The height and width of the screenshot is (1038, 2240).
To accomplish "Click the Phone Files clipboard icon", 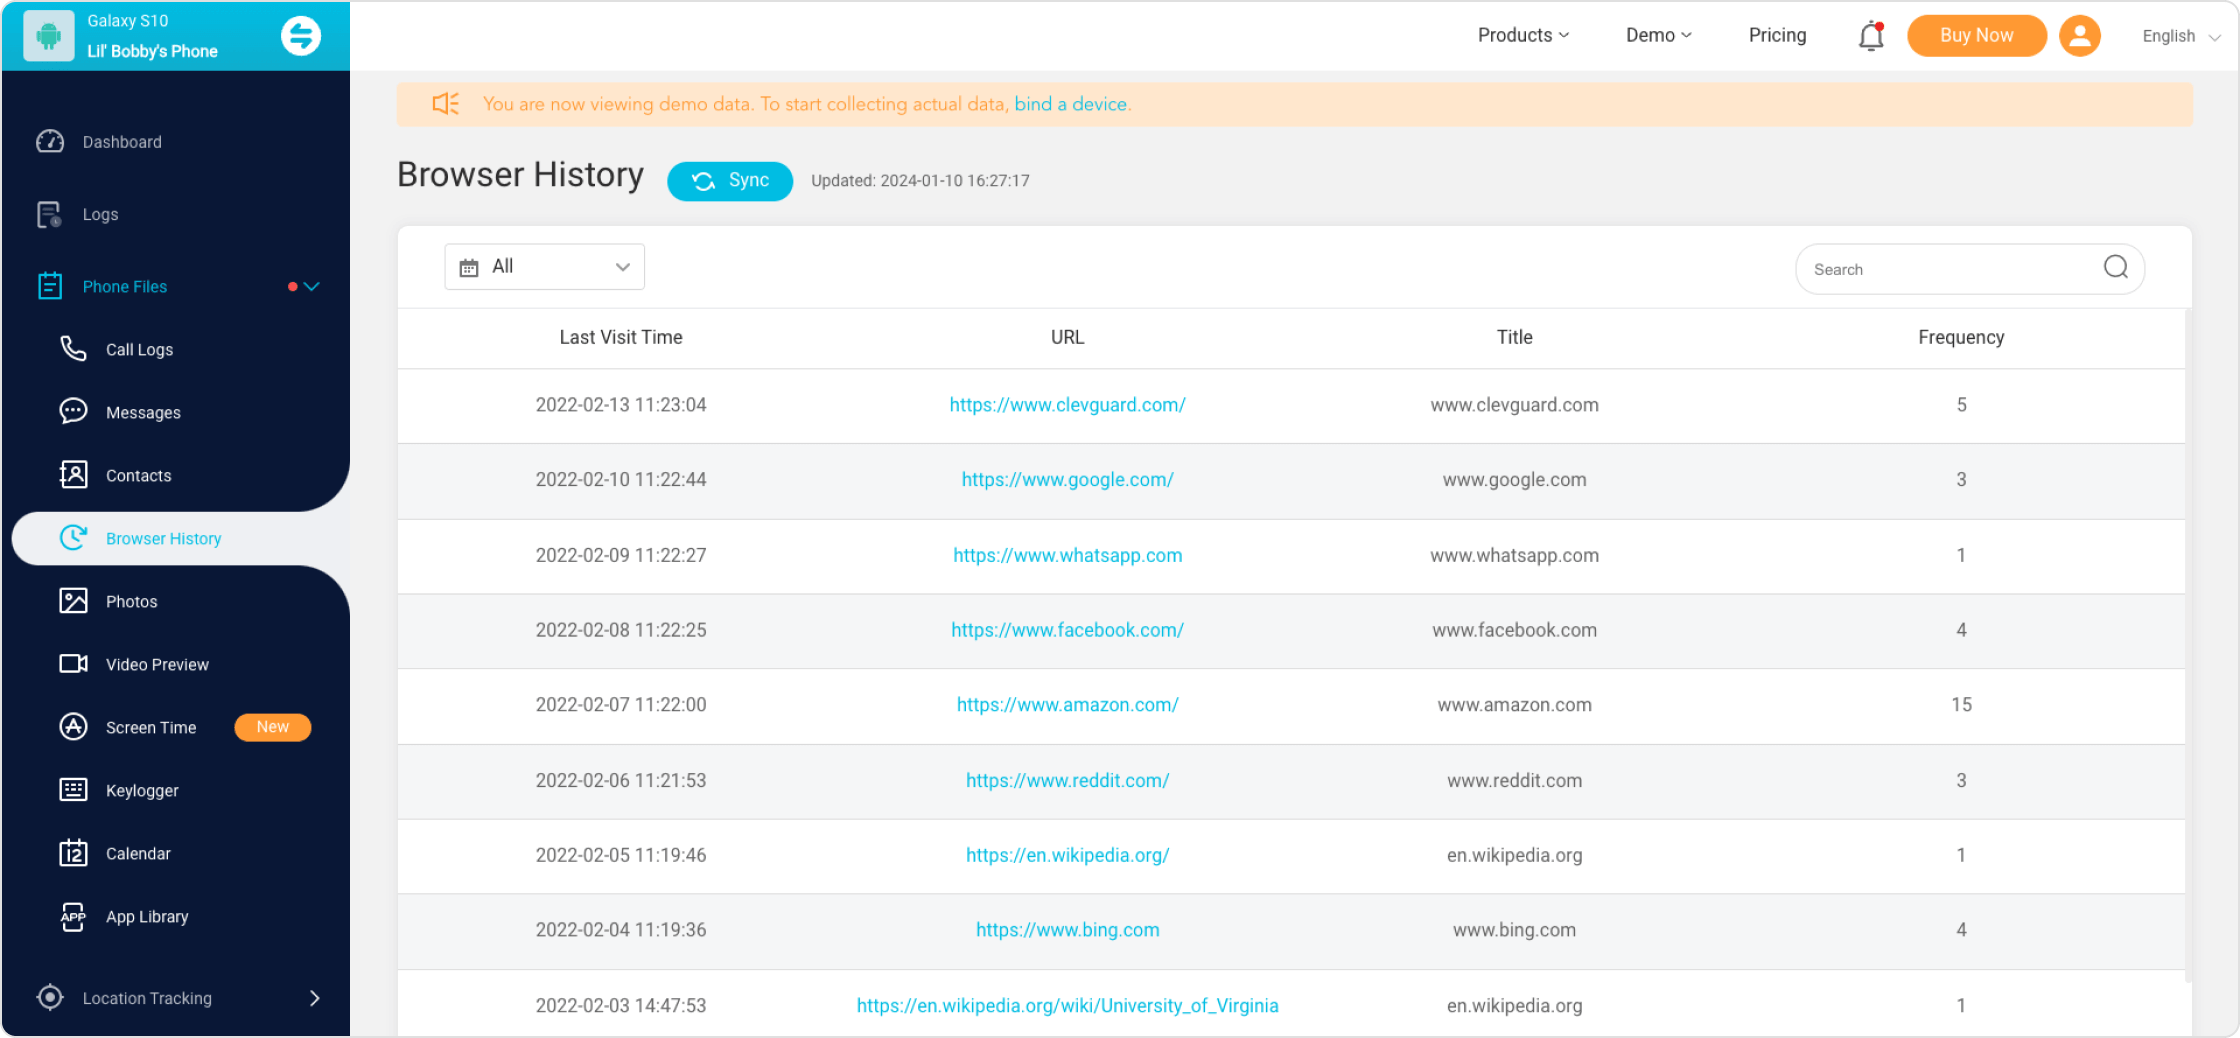I will 50,286.
